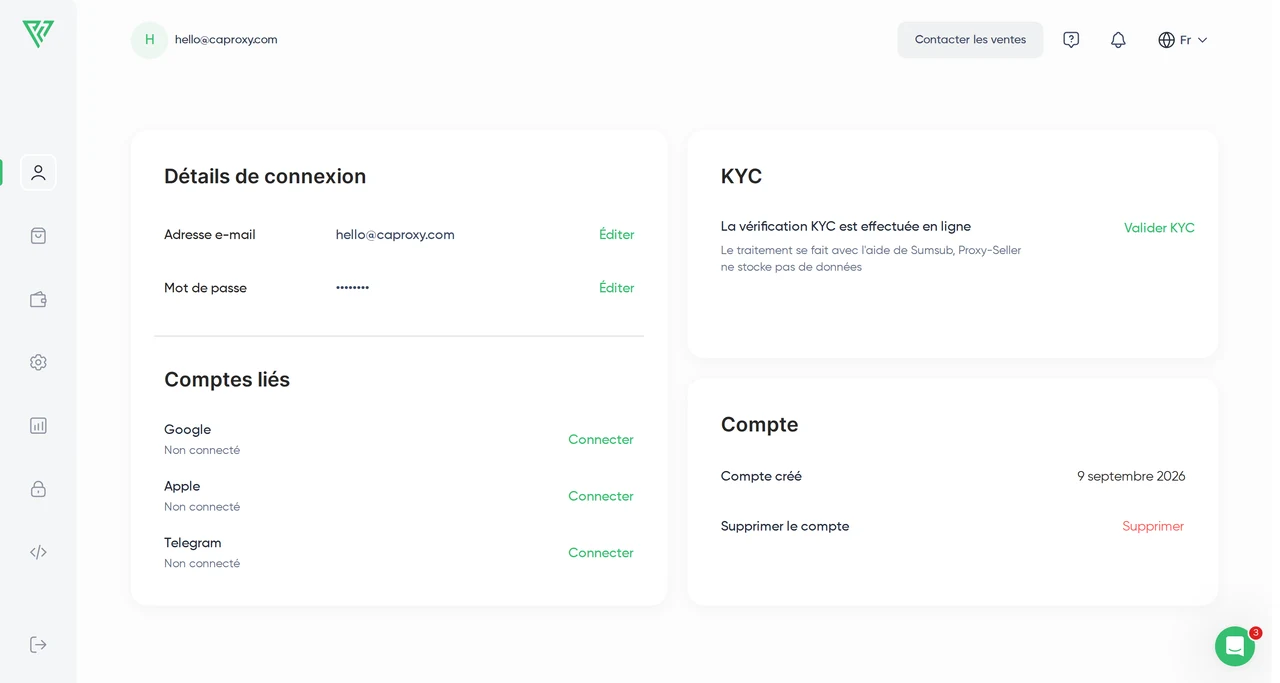
Task: Open the API code brackets icon
Action: tap(38, 552)
